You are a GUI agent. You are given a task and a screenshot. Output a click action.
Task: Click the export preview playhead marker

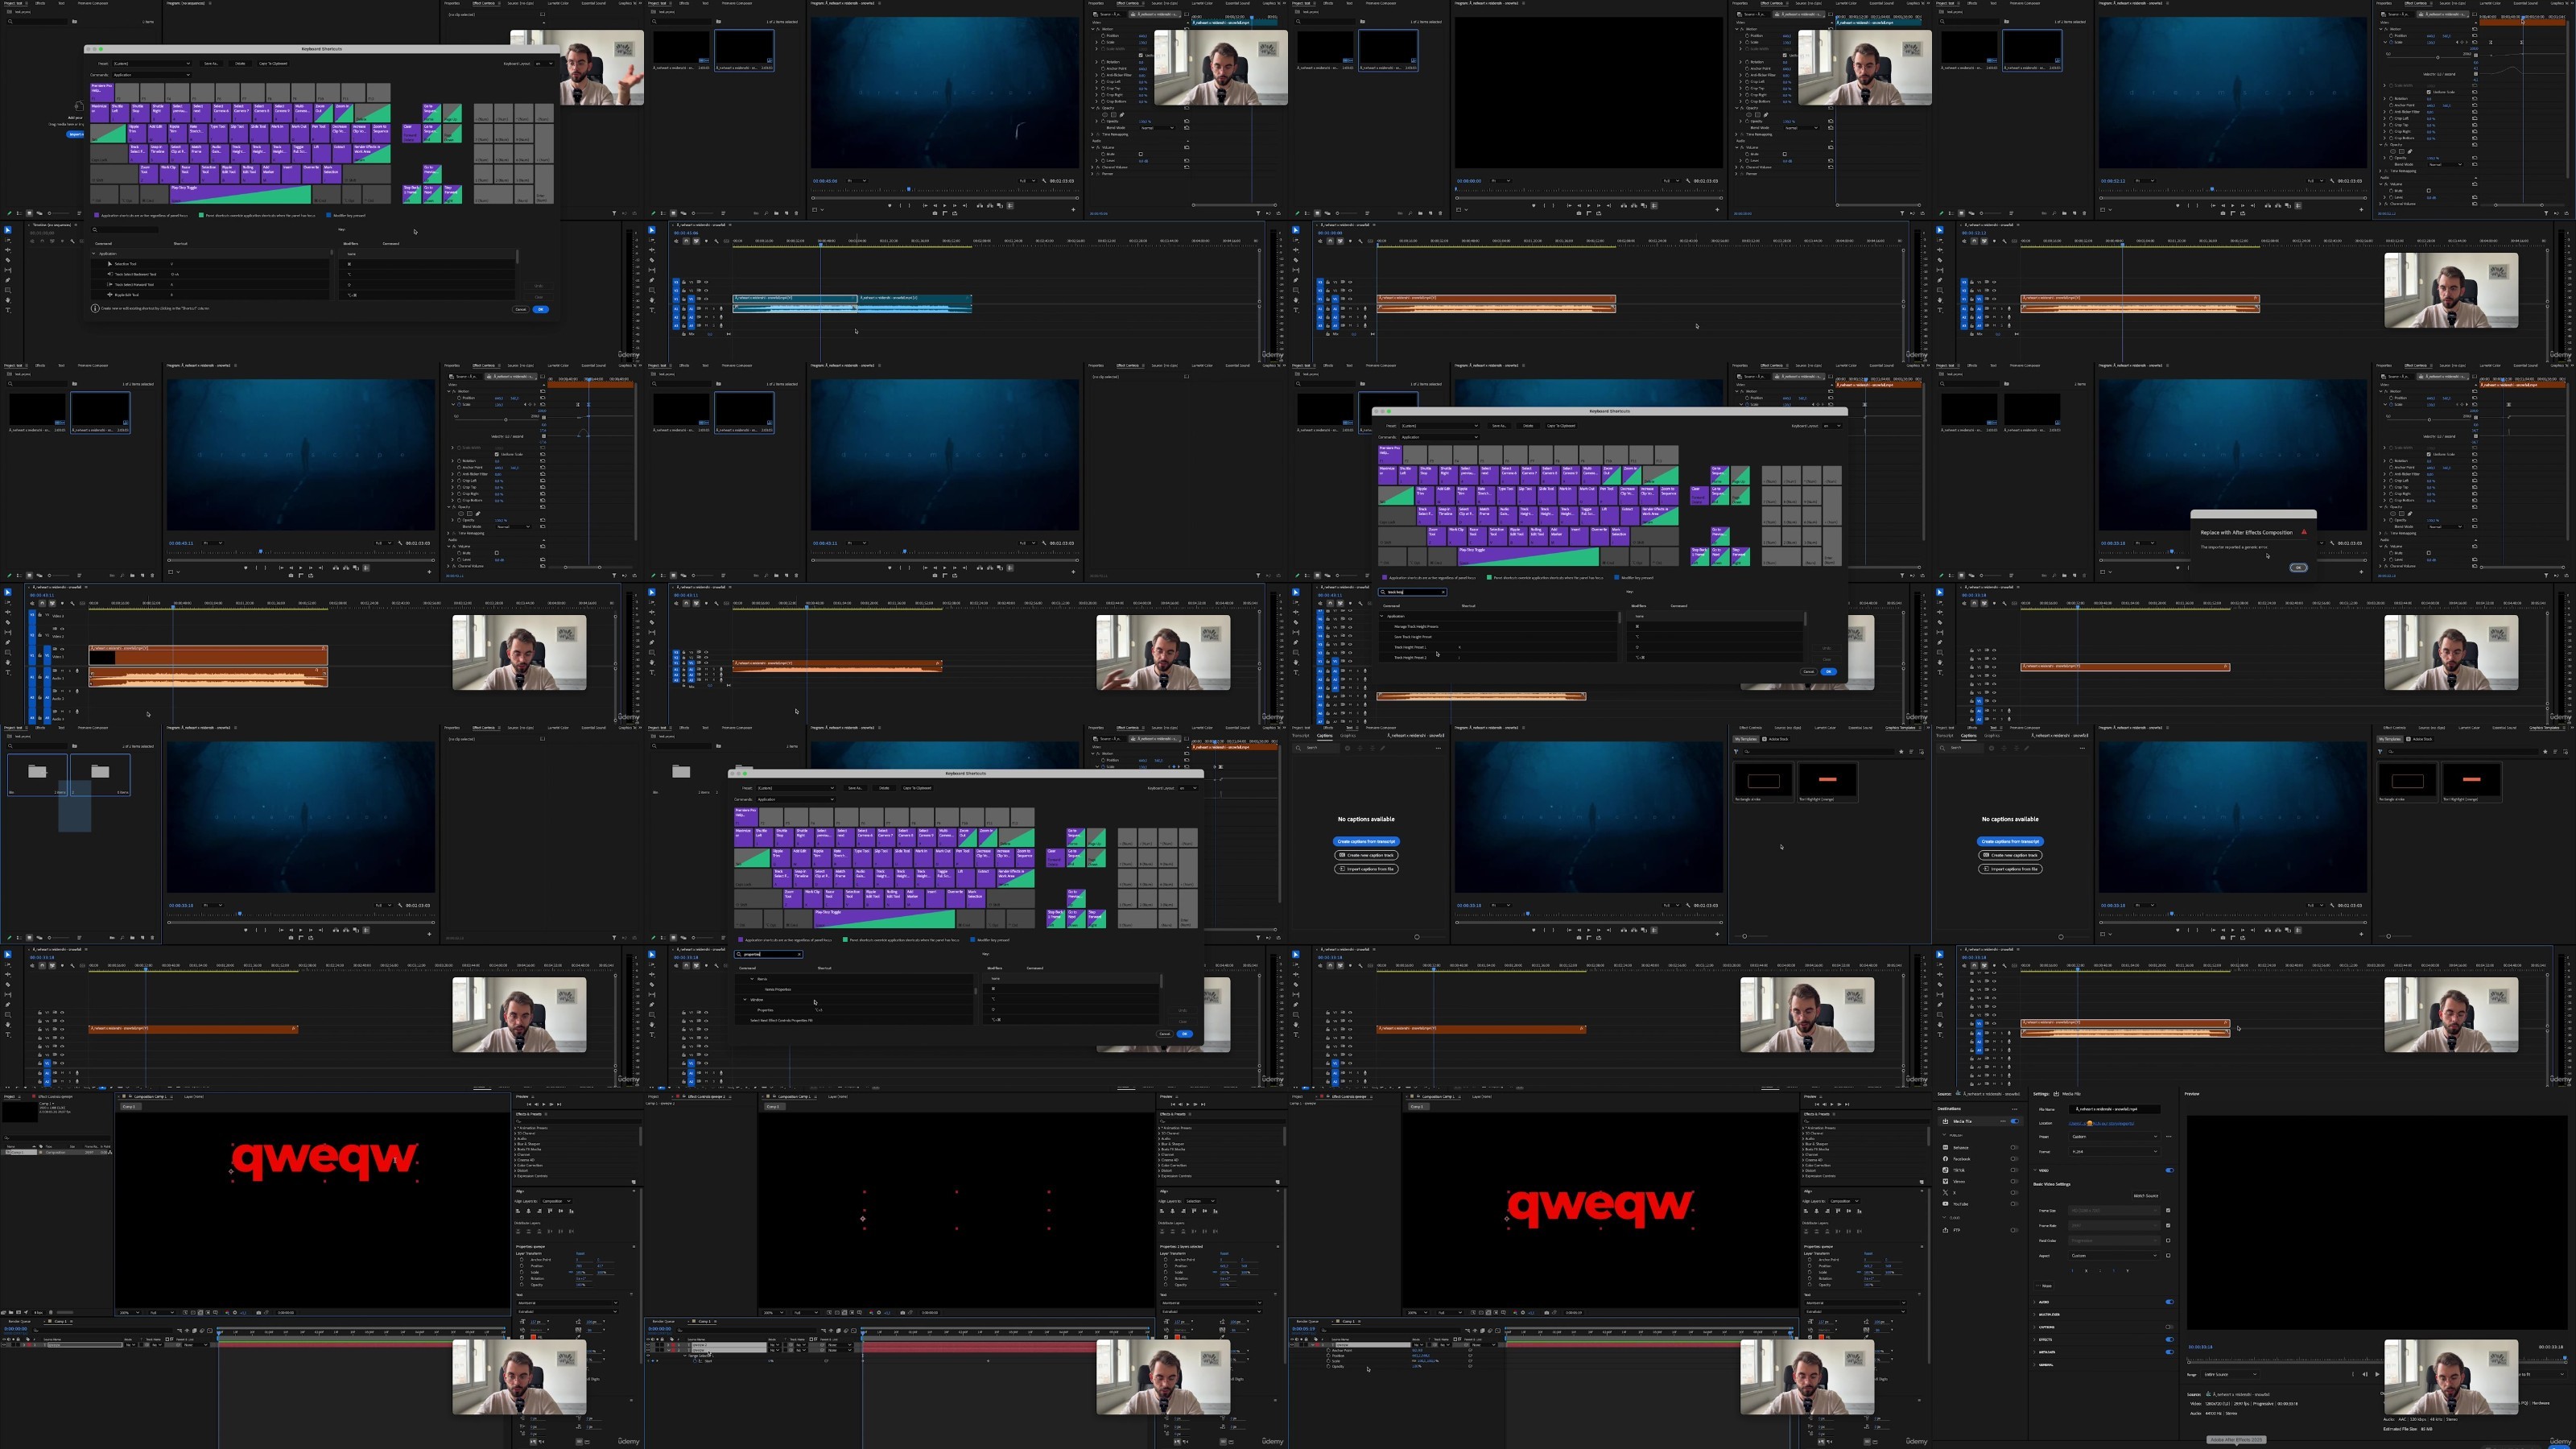[x=2566, y=1359]
